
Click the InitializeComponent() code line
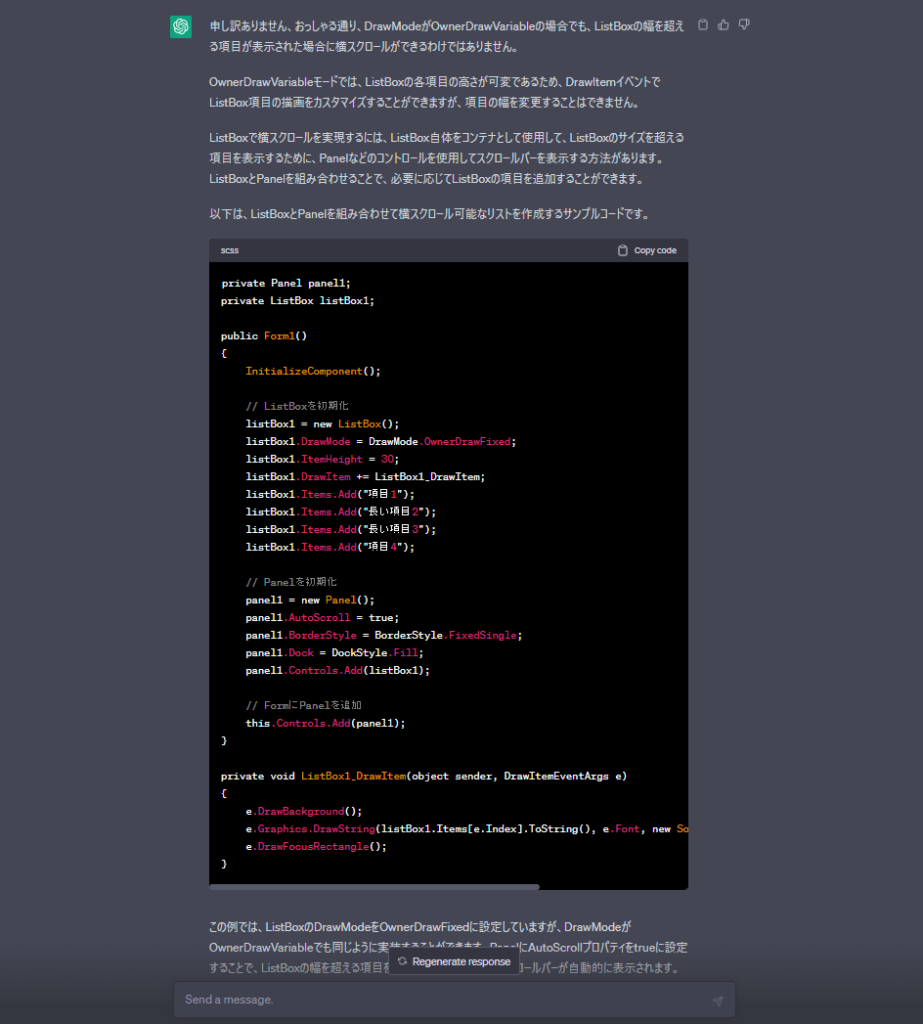(x=313, y=371)
